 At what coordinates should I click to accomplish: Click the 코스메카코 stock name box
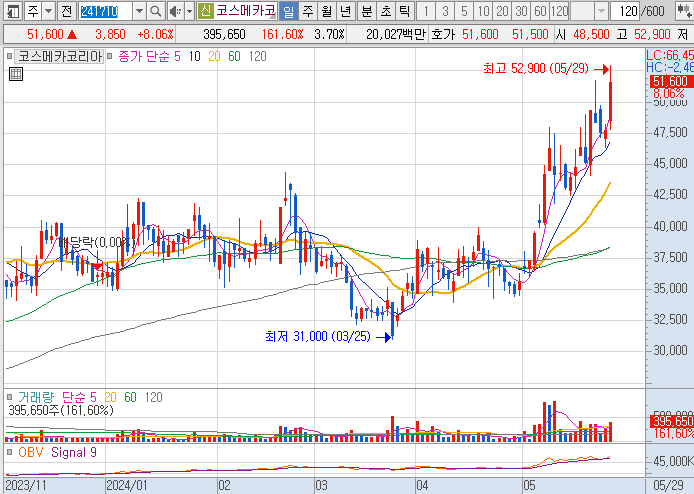coord(246,11)
